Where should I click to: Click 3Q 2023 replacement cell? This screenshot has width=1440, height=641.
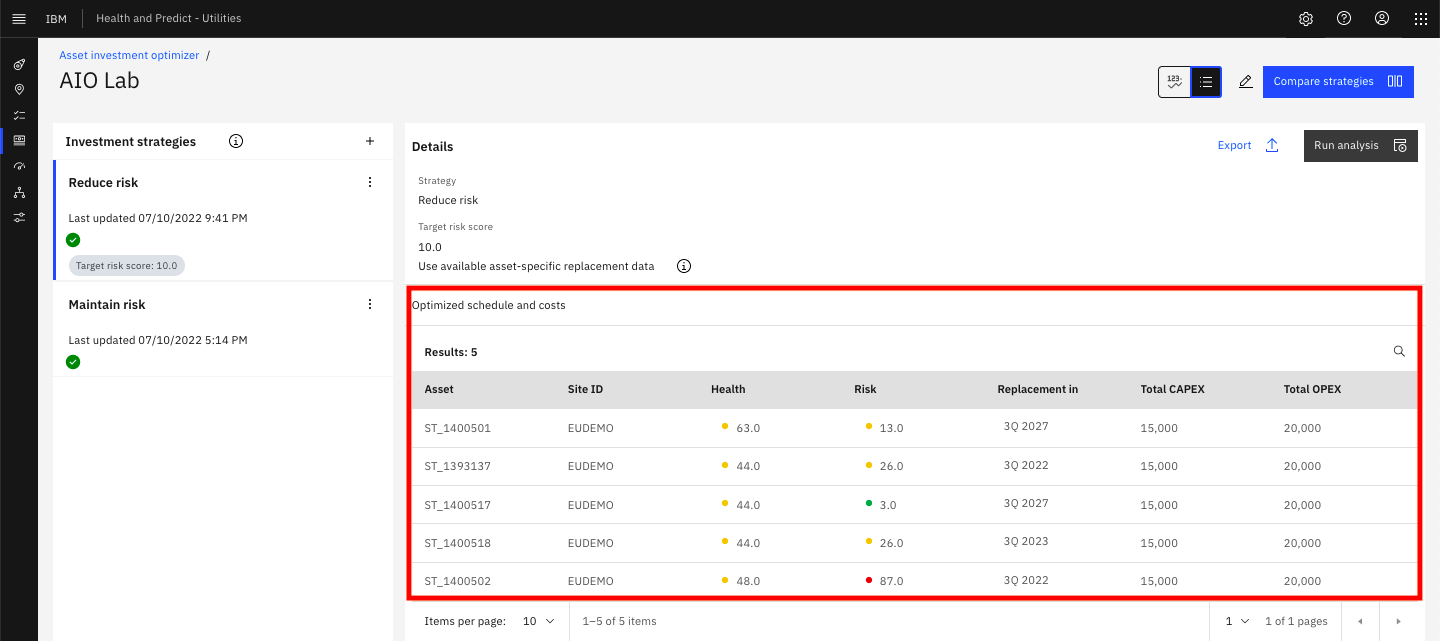[1026, 542]
